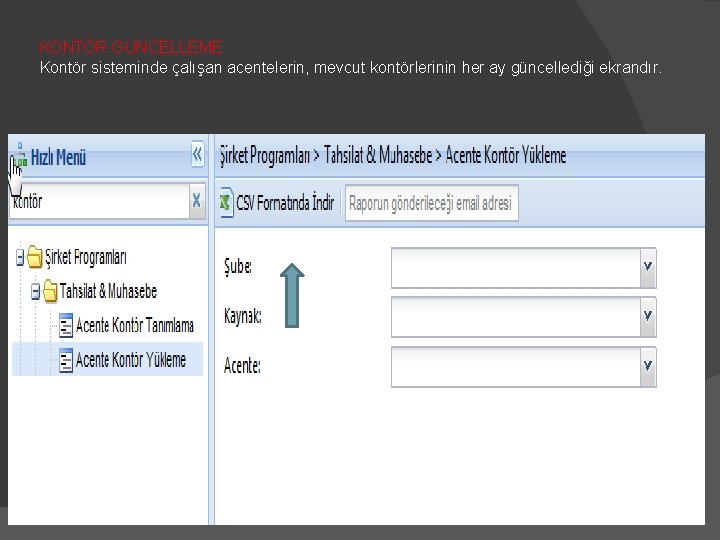Click inside the Şube combo box field

(x=516, y=268)
